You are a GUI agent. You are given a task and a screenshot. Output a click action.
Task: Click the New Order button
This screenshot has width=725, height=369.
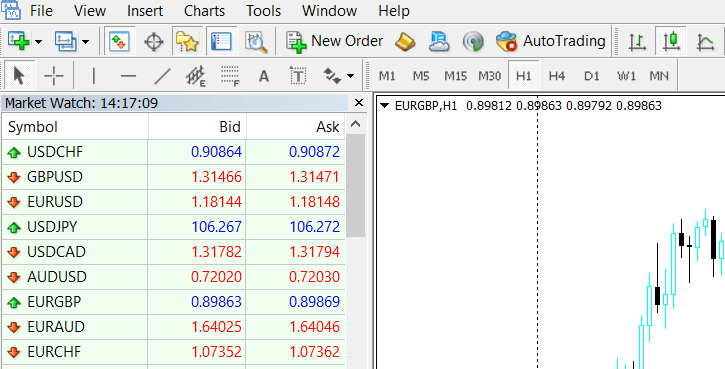click(334, 41)
